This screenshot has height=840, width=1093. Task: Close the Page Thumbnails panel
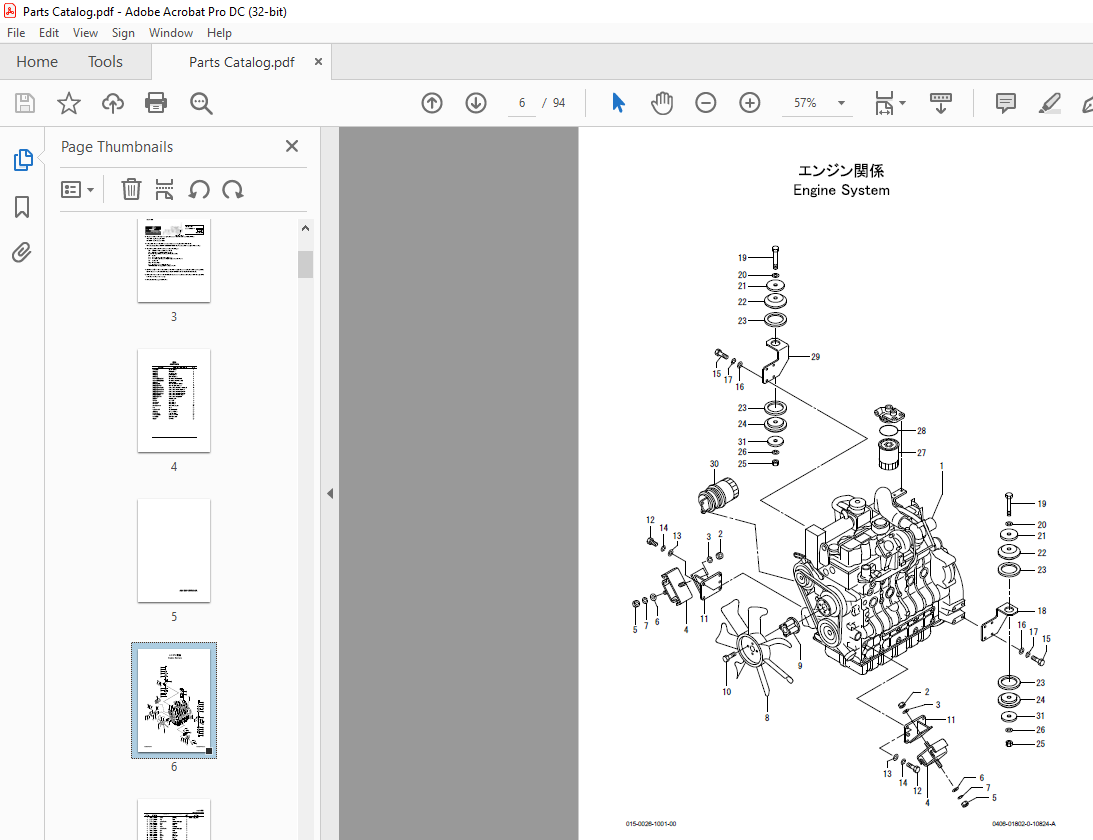(x=292, y=146)
